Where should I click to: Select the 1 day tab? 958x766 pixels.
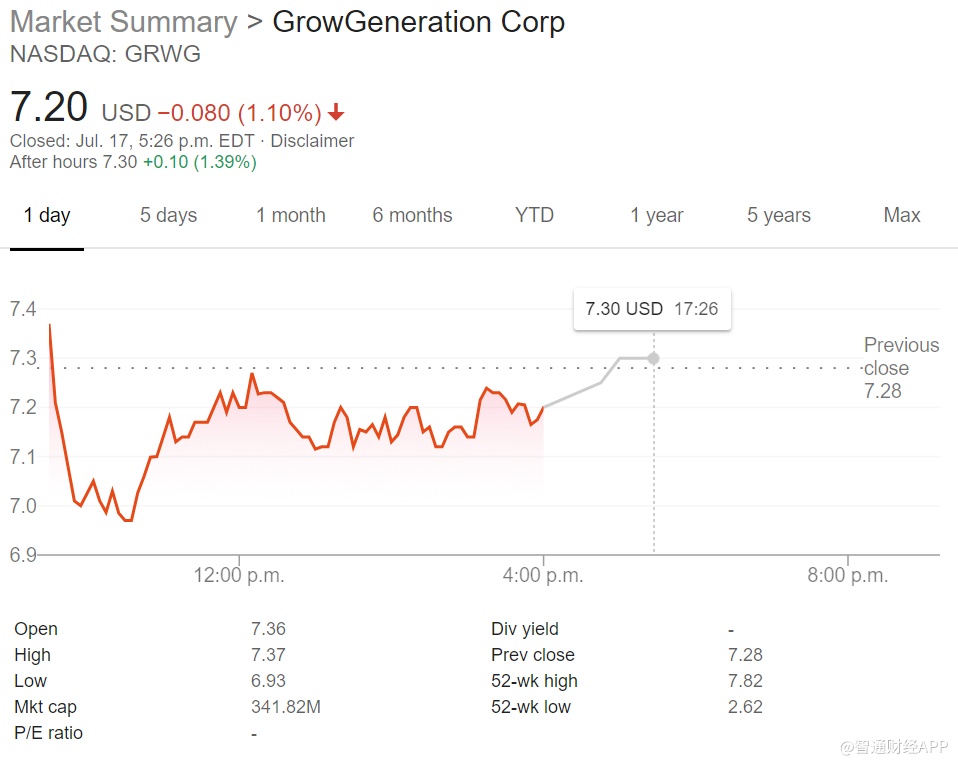tap(47, 215)
